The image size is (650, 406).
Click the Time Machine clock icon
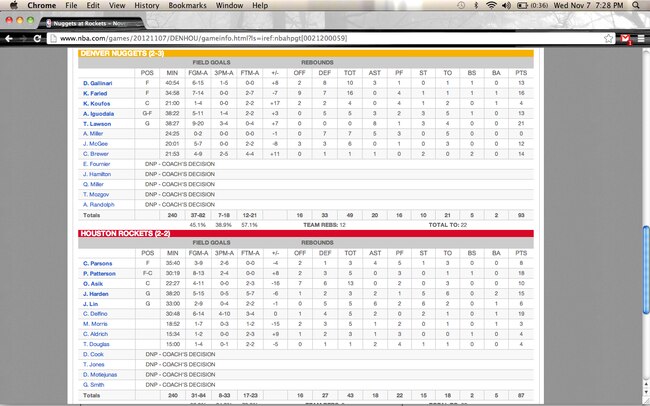point(461,5)
